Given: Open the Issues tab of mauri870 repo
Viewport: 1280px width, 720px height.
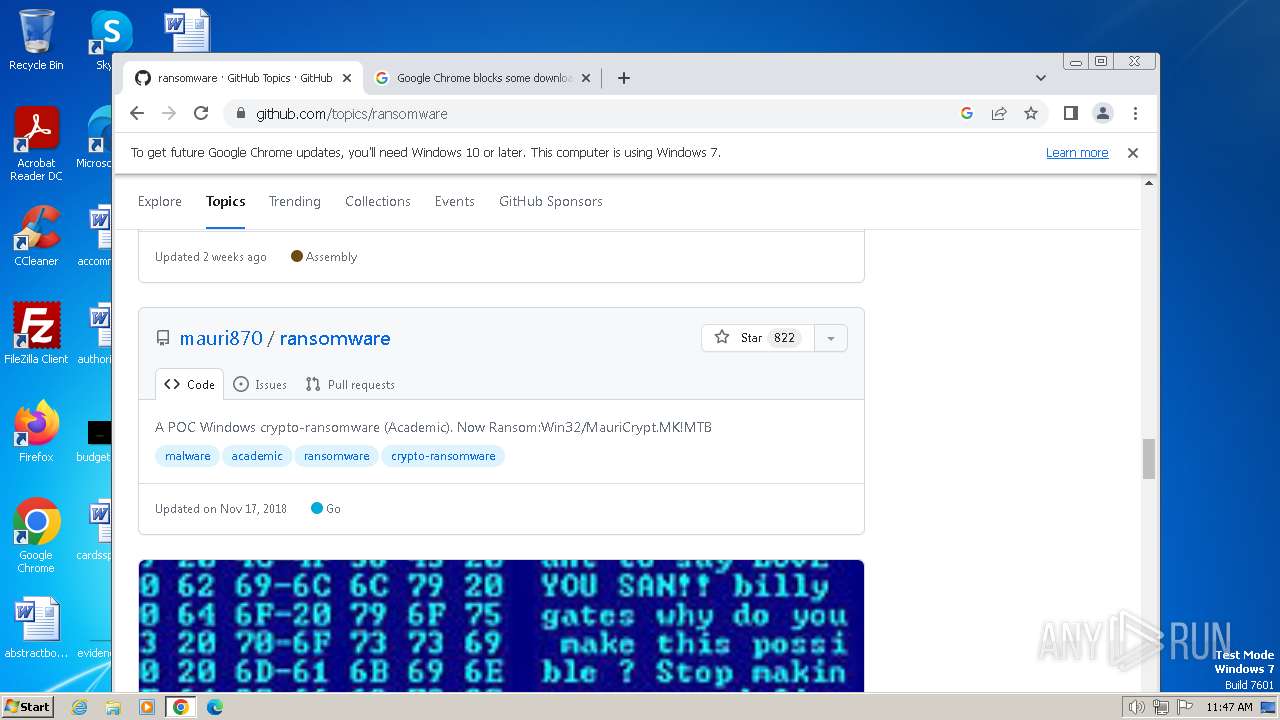Looking at the screenshot, I should point(260,384).
